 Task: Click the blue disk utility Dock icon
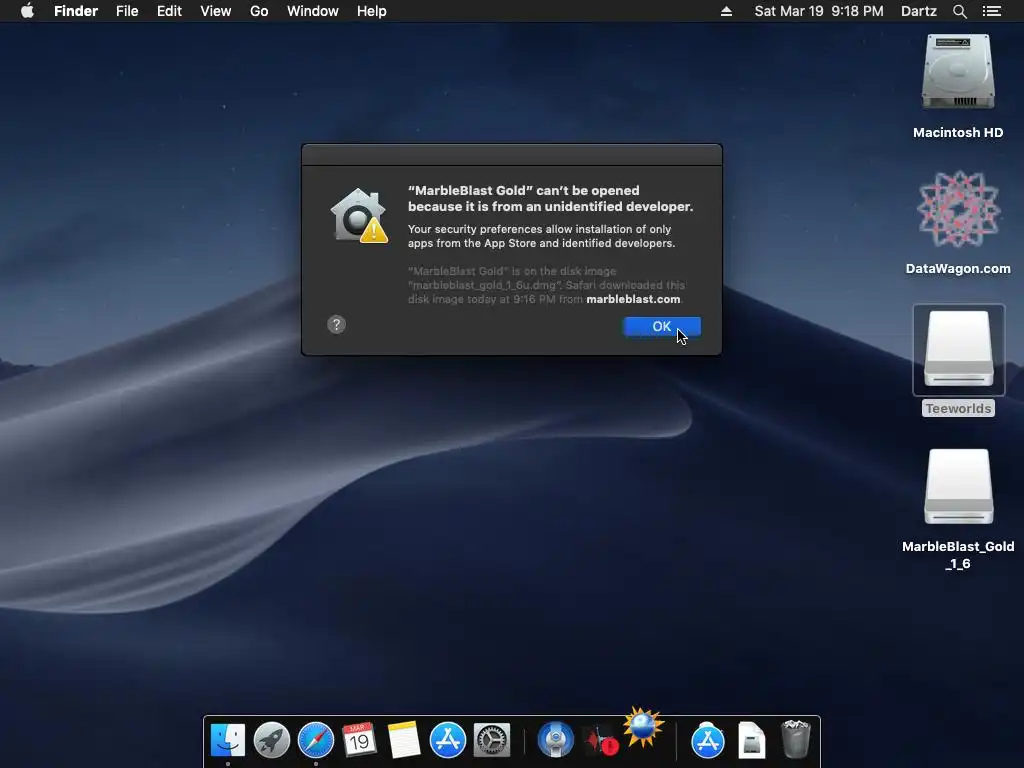click(556, 740)
